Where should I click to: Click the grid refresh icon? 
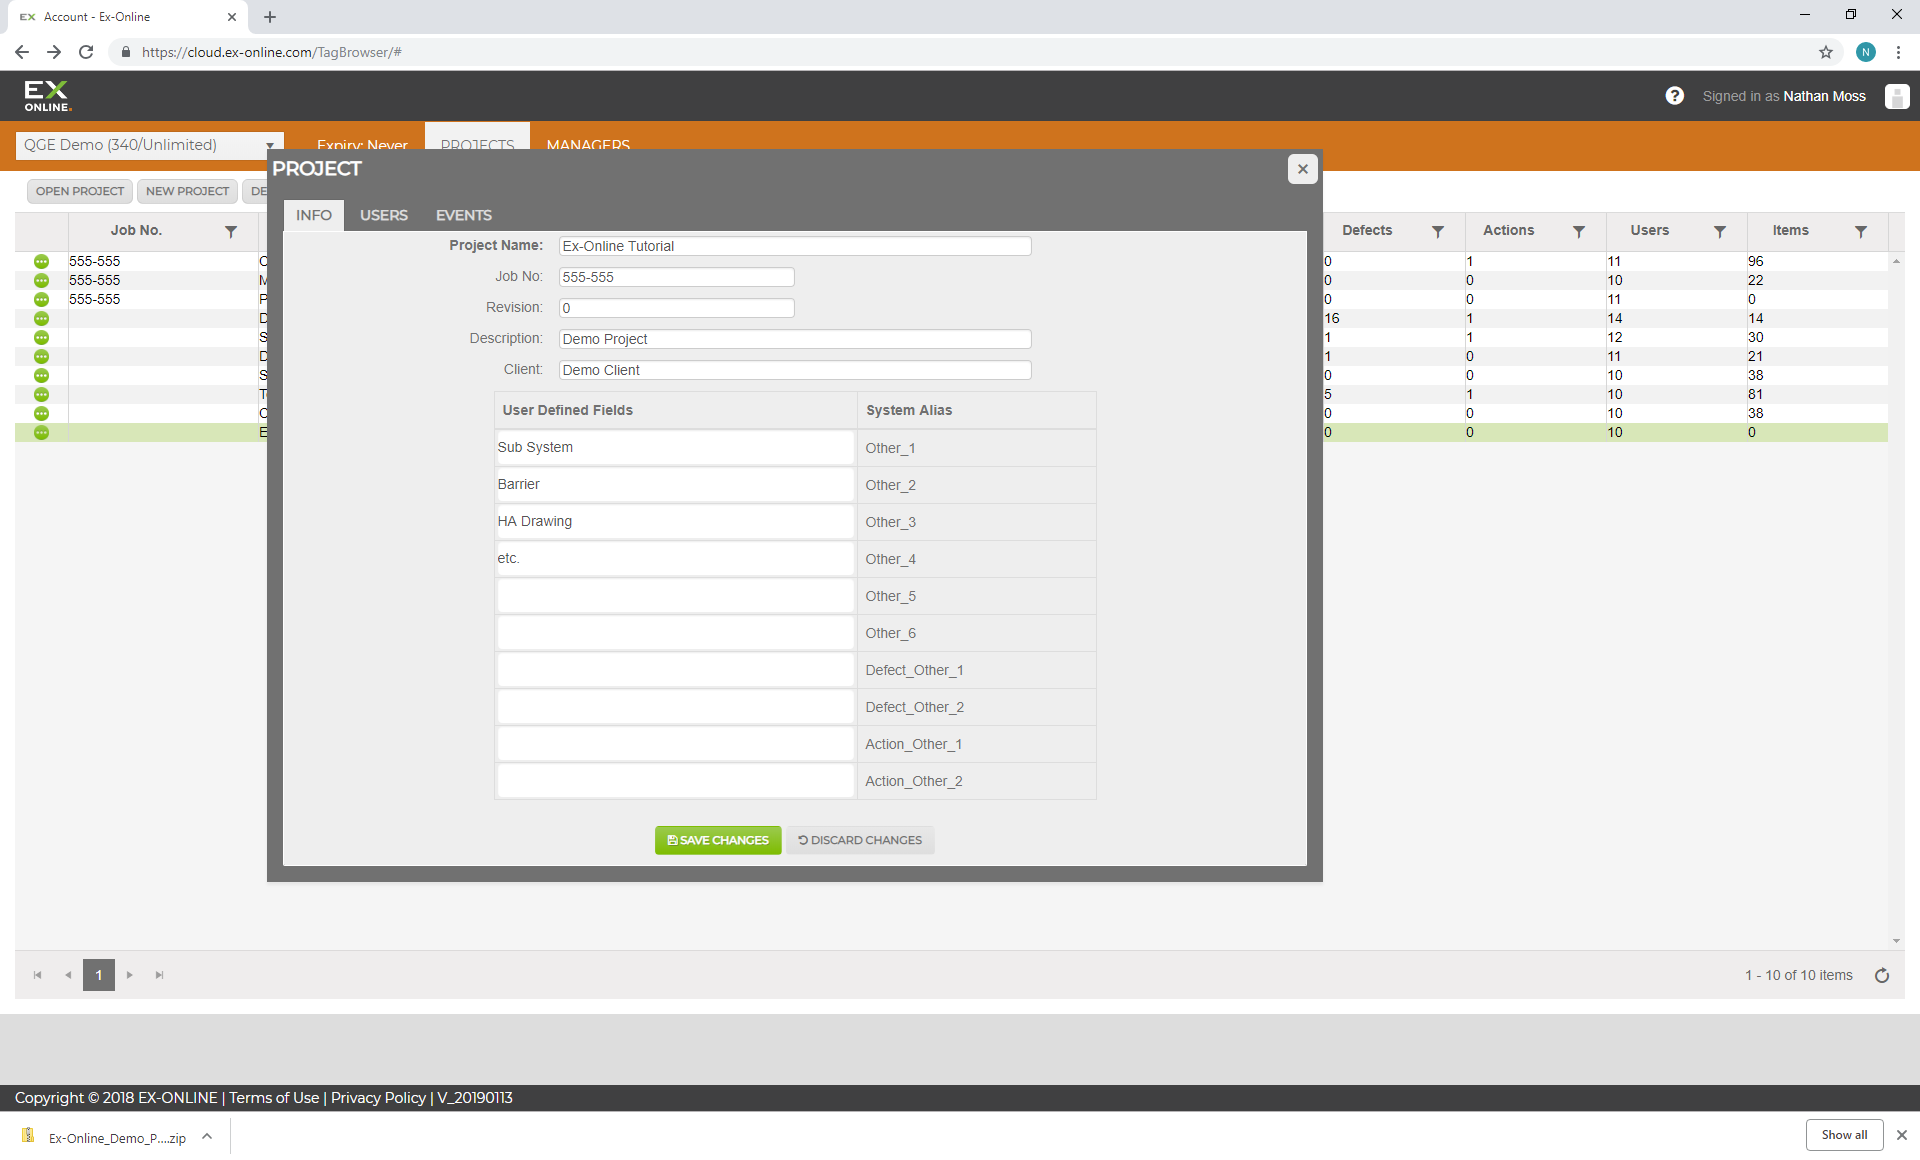(1881, 975)
